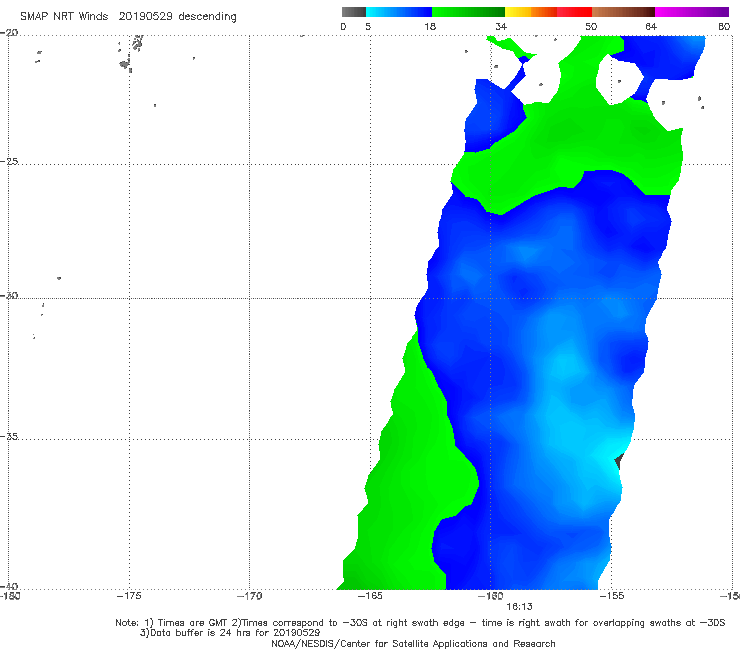Click the note line 'Times are GMT'
Screen dimensions: 740x650
click(x=193, y=623)
